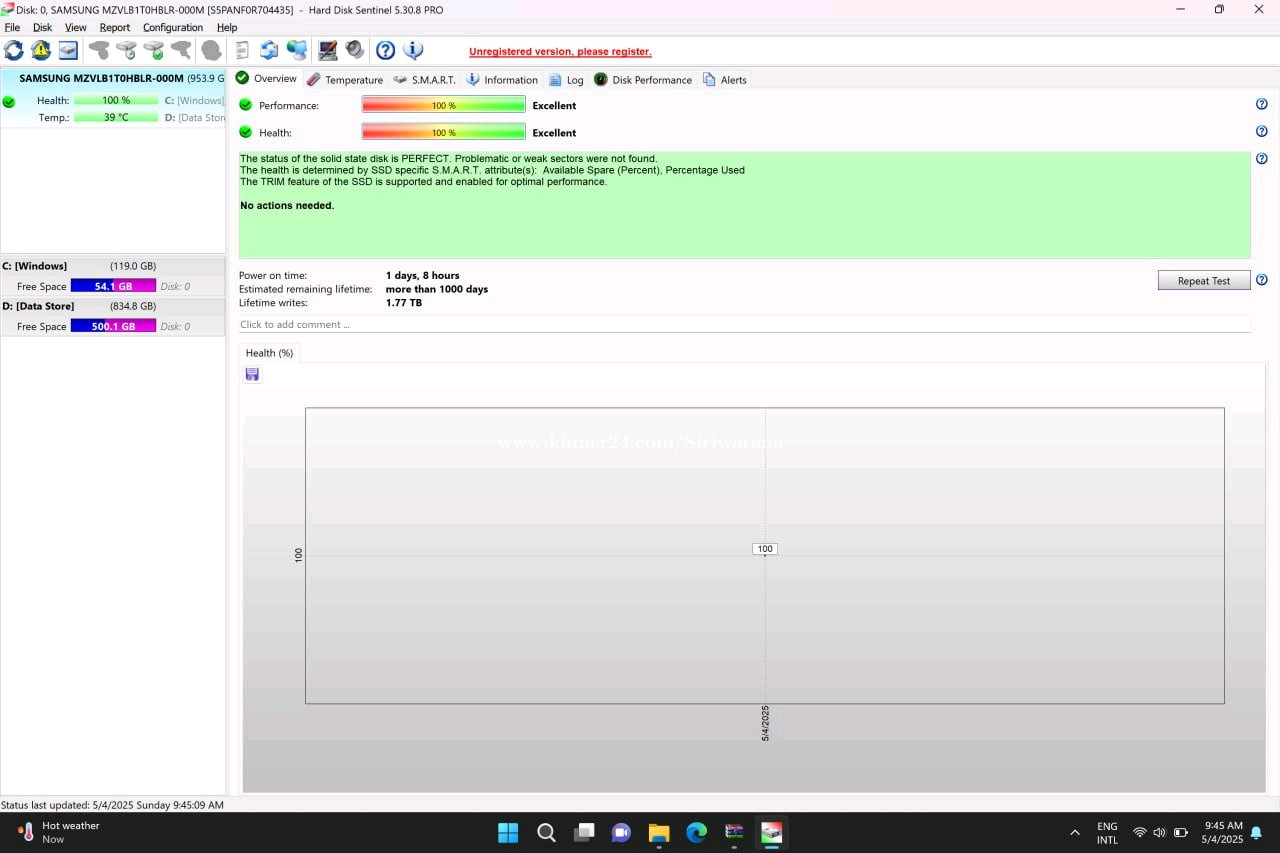Open help for the Performance row

[1262, 104]
